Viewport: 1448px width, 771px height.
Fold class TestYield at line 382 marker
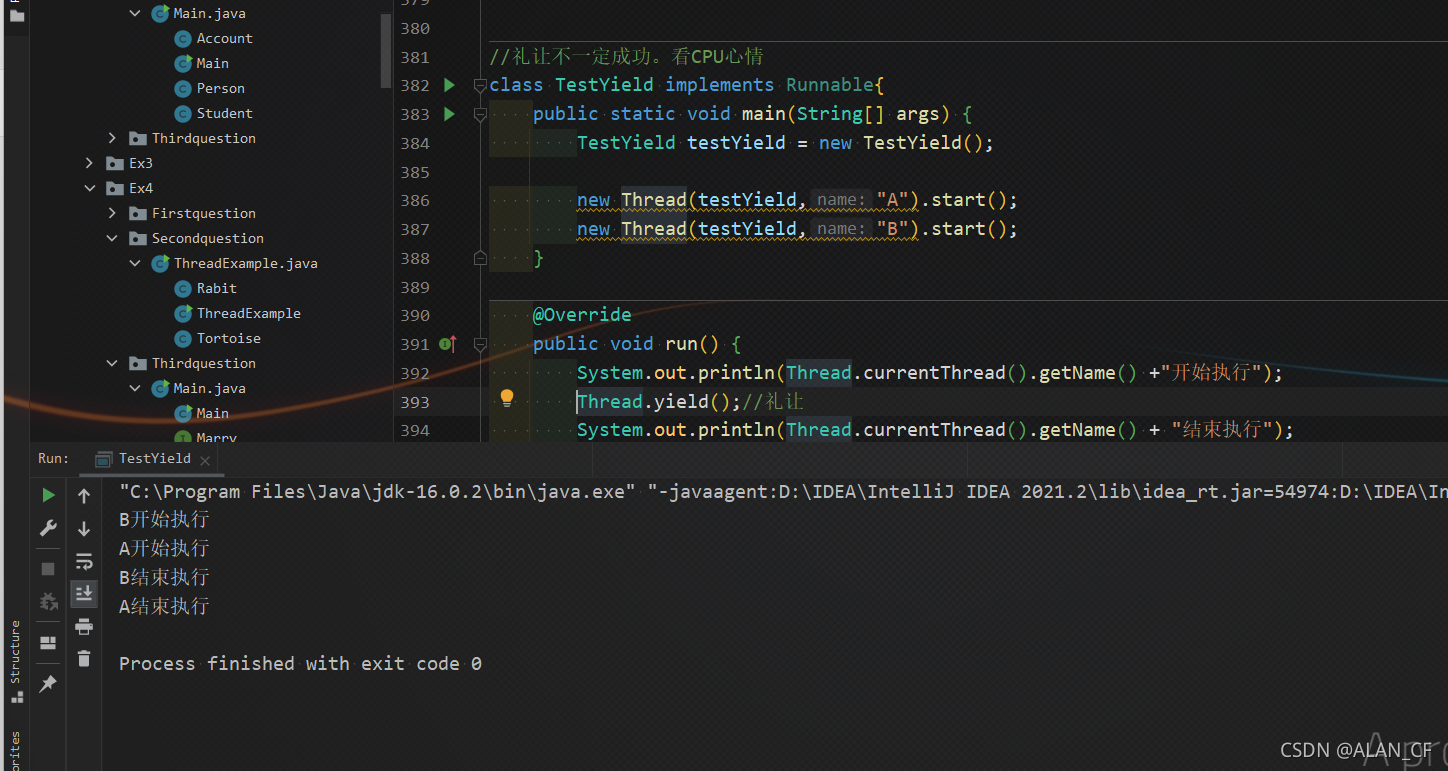point(480,86)
